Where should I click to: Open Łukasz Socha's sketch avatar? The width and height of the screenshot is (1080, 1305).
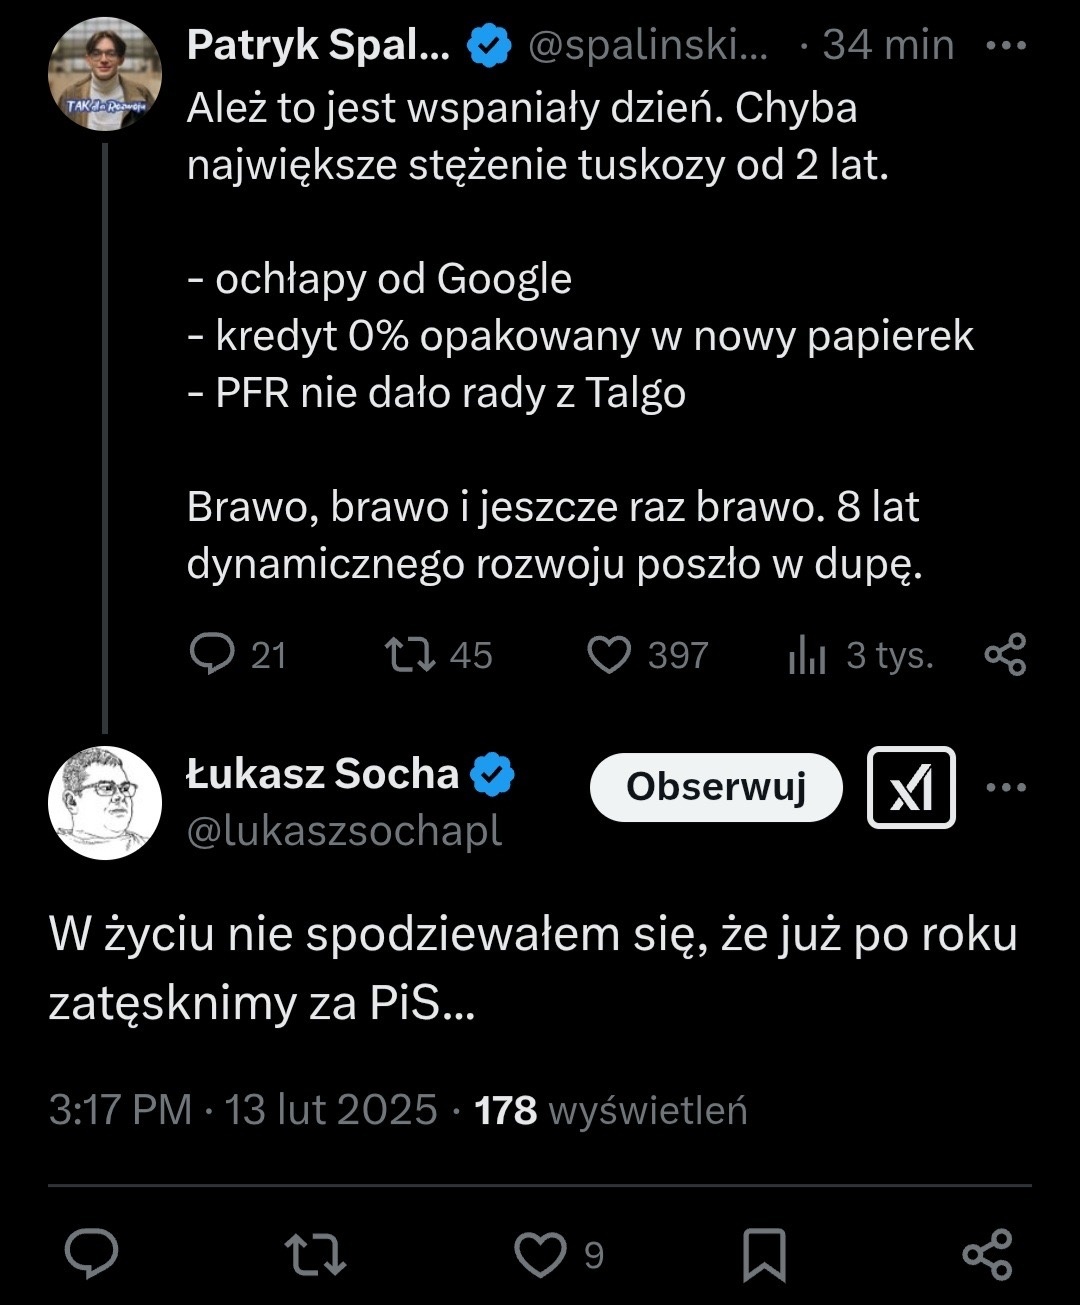(105, 803)
